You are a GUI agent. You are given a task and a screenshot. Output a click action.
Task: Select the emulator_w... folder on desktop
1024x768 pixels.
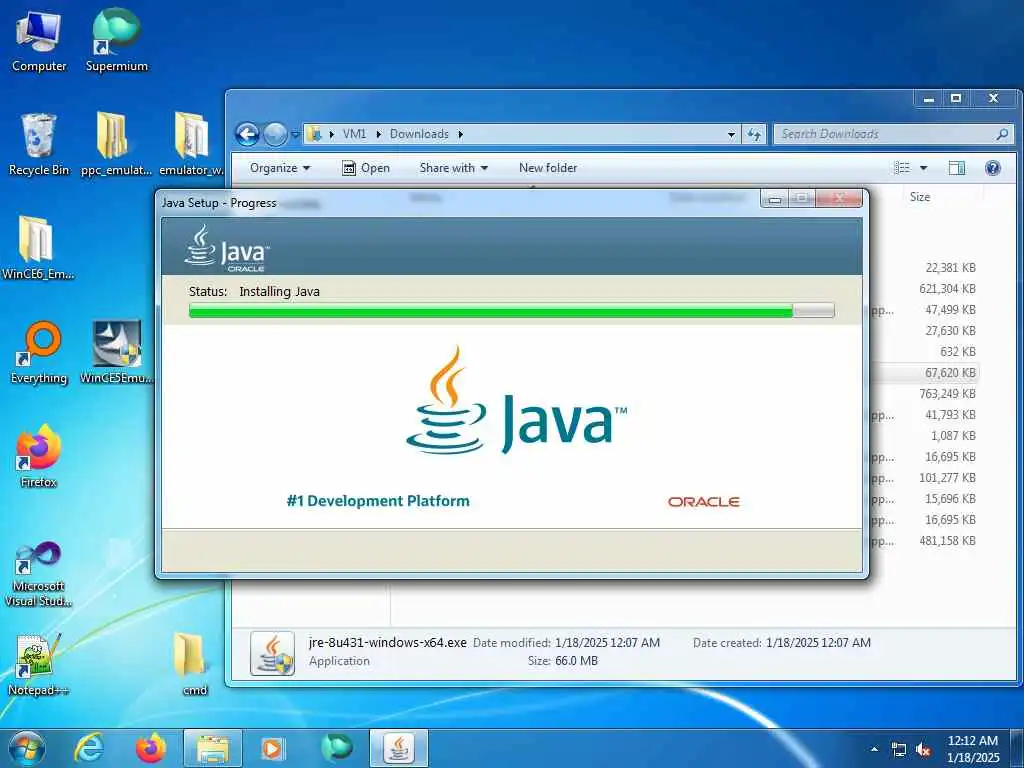click(191, 144)
